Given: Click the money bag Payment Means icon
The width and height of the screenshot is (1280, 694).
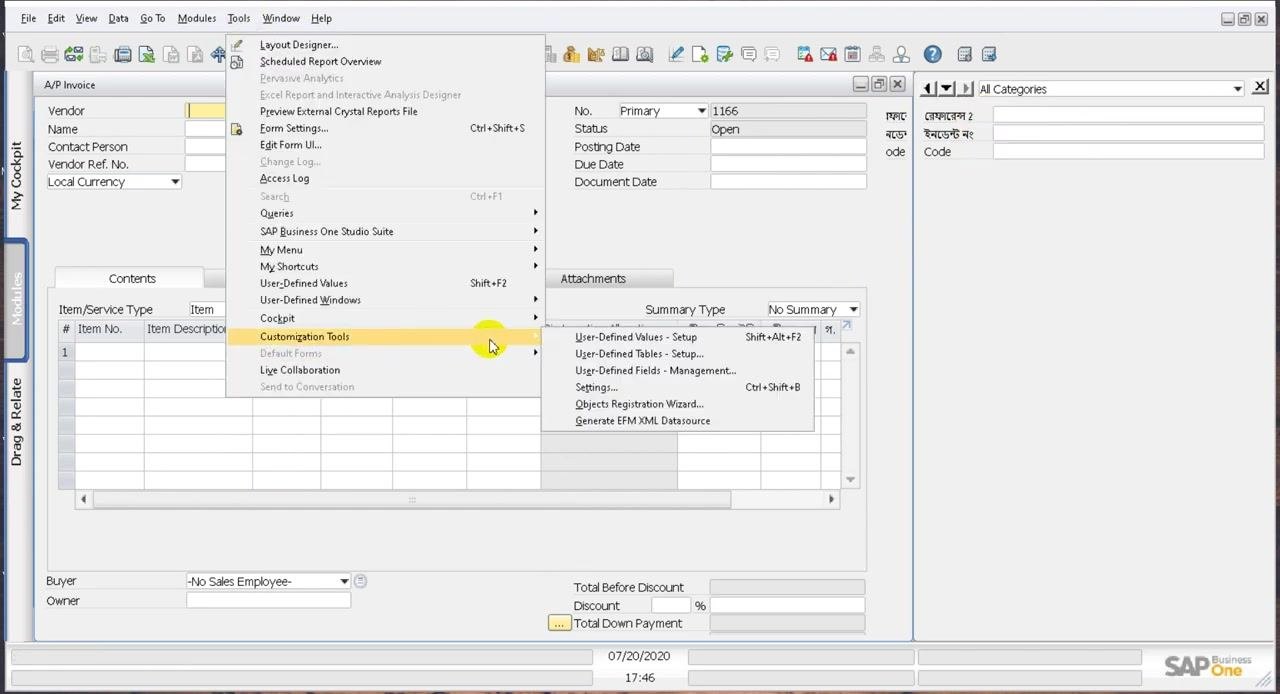Looking at the screenshot, I should coord(572,54).
